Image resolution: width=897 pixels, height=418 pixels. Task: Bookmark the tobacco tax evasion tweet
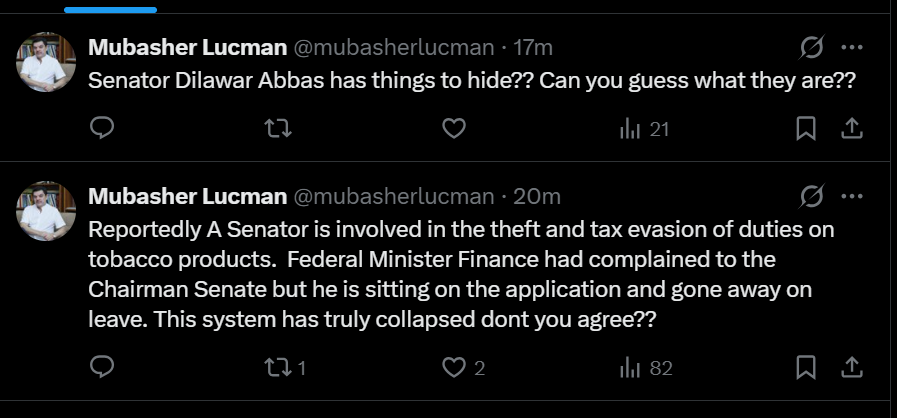pyautogui.click(x=805, y=367)
